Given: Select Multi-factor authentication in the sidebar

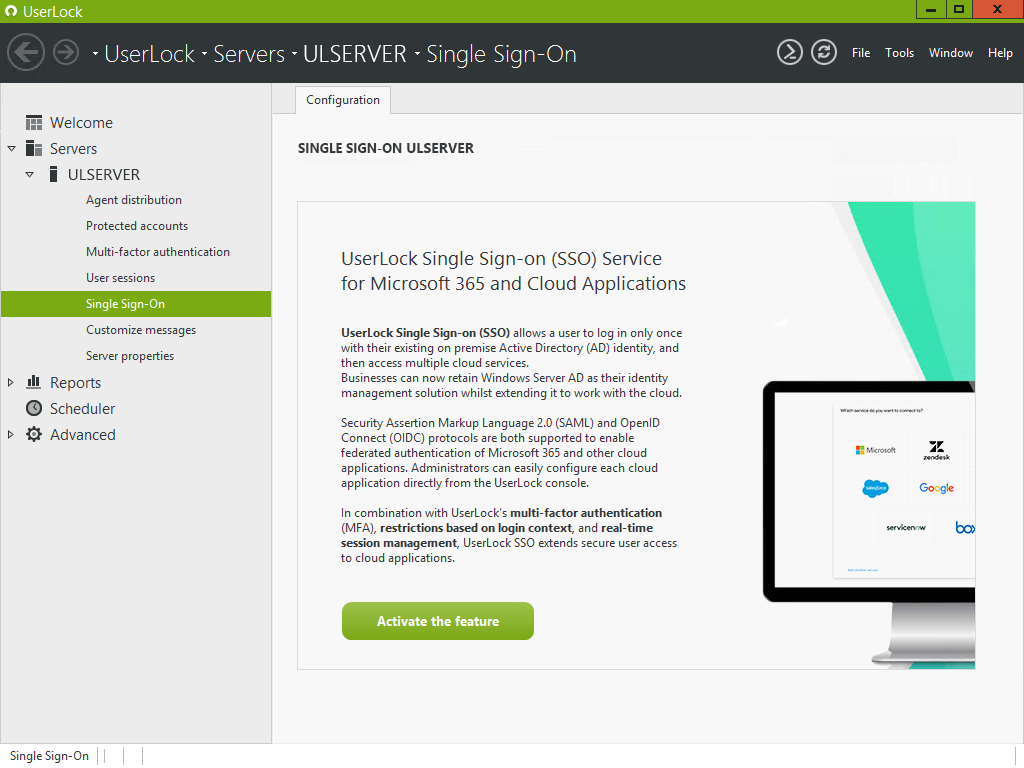Looking at the screenshot, I should (x=160, y=251).
